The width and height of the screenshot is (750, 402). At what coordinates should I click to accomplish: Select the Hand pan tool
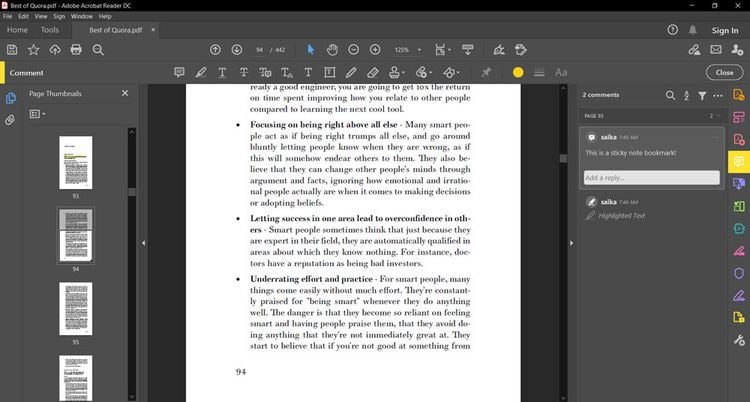[332, 50]
